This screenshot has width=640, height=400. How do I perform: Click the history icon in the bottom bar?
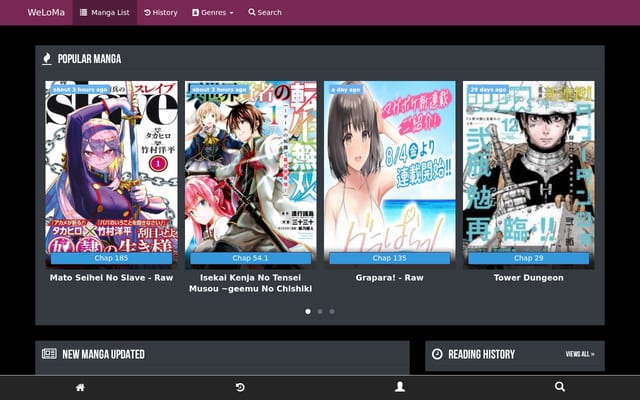240,387
